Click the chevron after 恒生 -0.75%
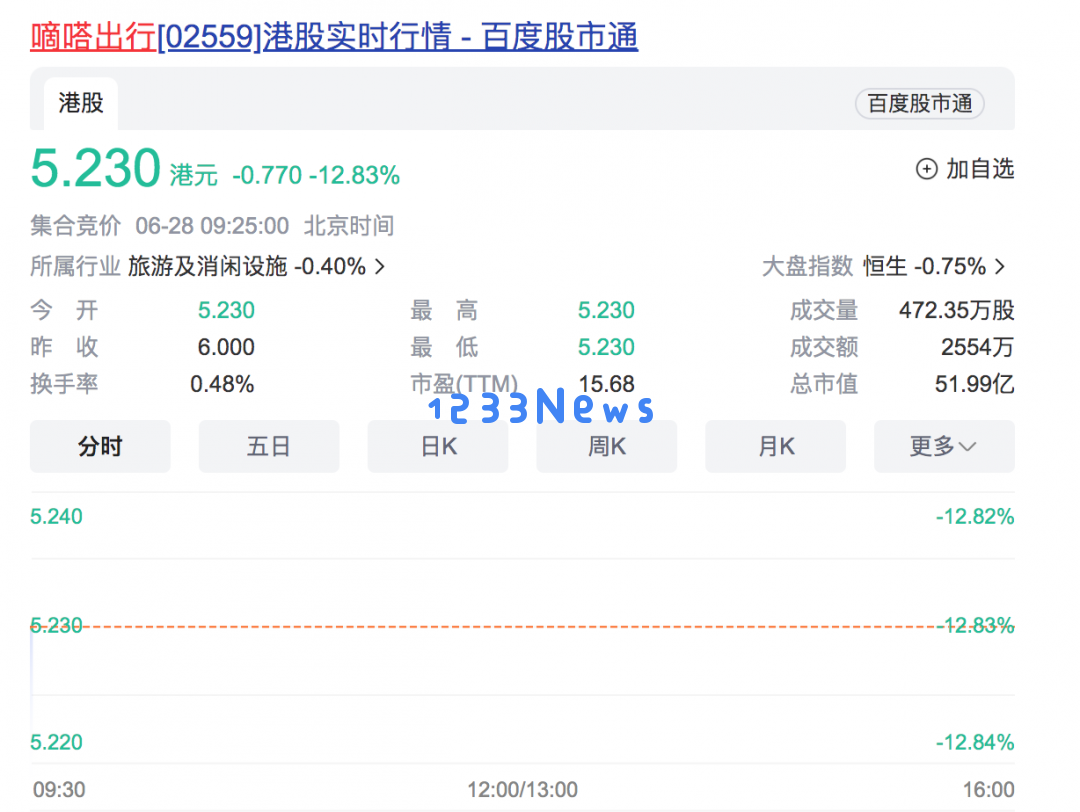The width and height of the screenshot is (1080, 812). (1000, 266)
